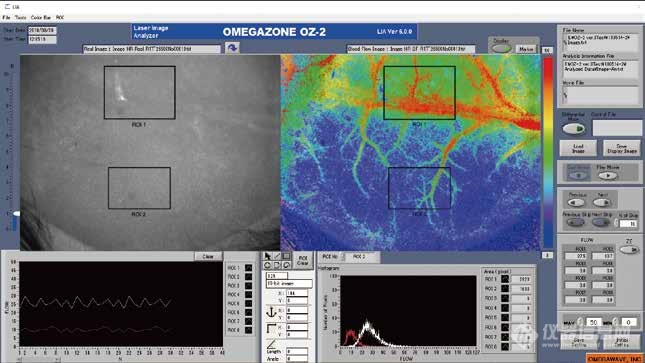This screenshot has height=363, width=645.
Task: Toggle the Differential Mode switch
Action: point(573,129)
